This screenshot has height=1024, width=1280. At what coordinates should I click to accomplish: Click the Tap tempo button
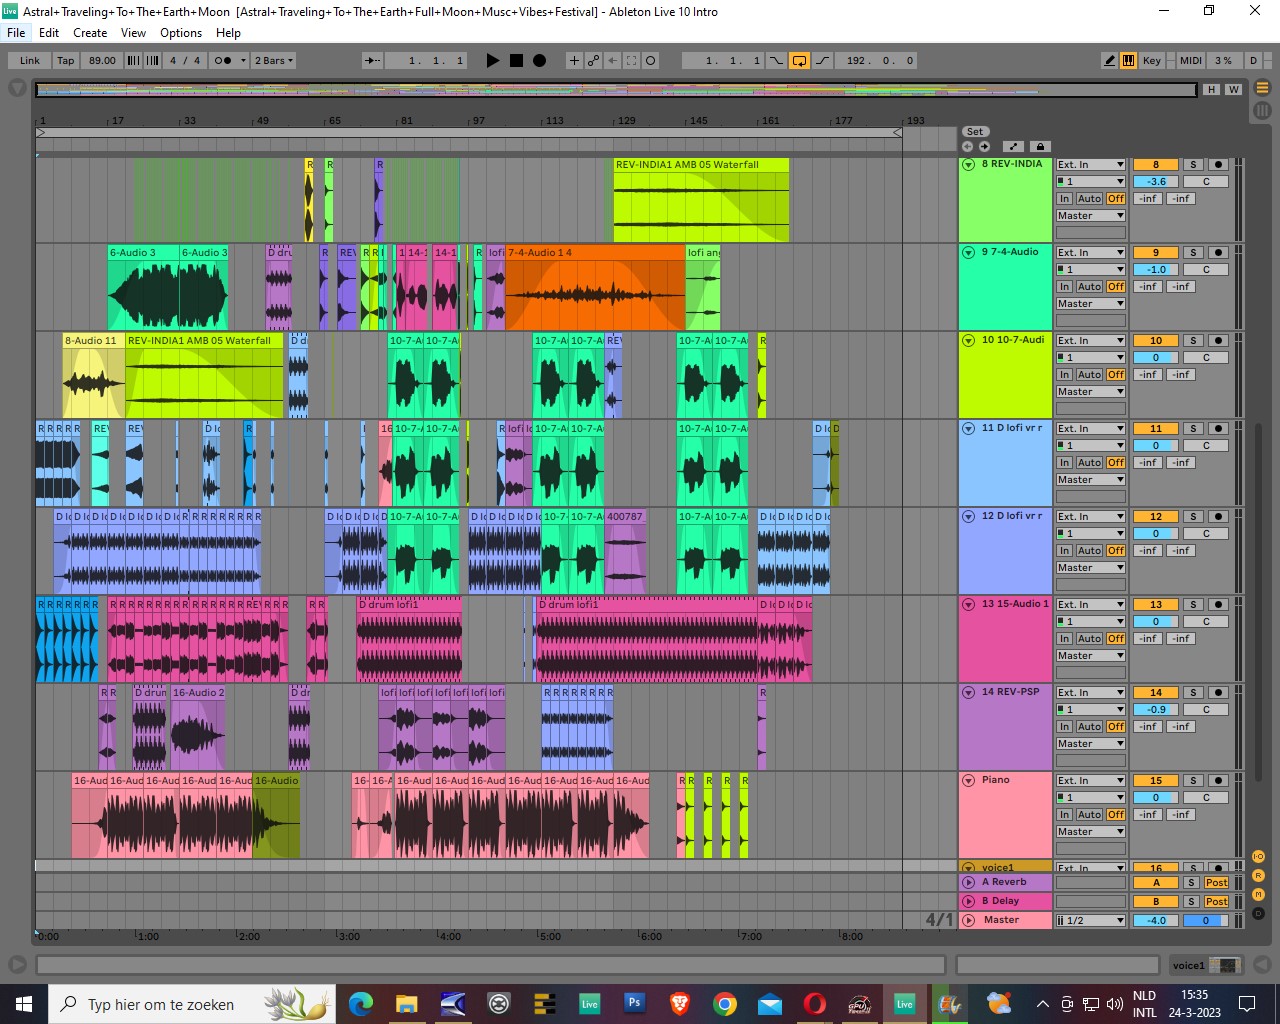point(66,61)
